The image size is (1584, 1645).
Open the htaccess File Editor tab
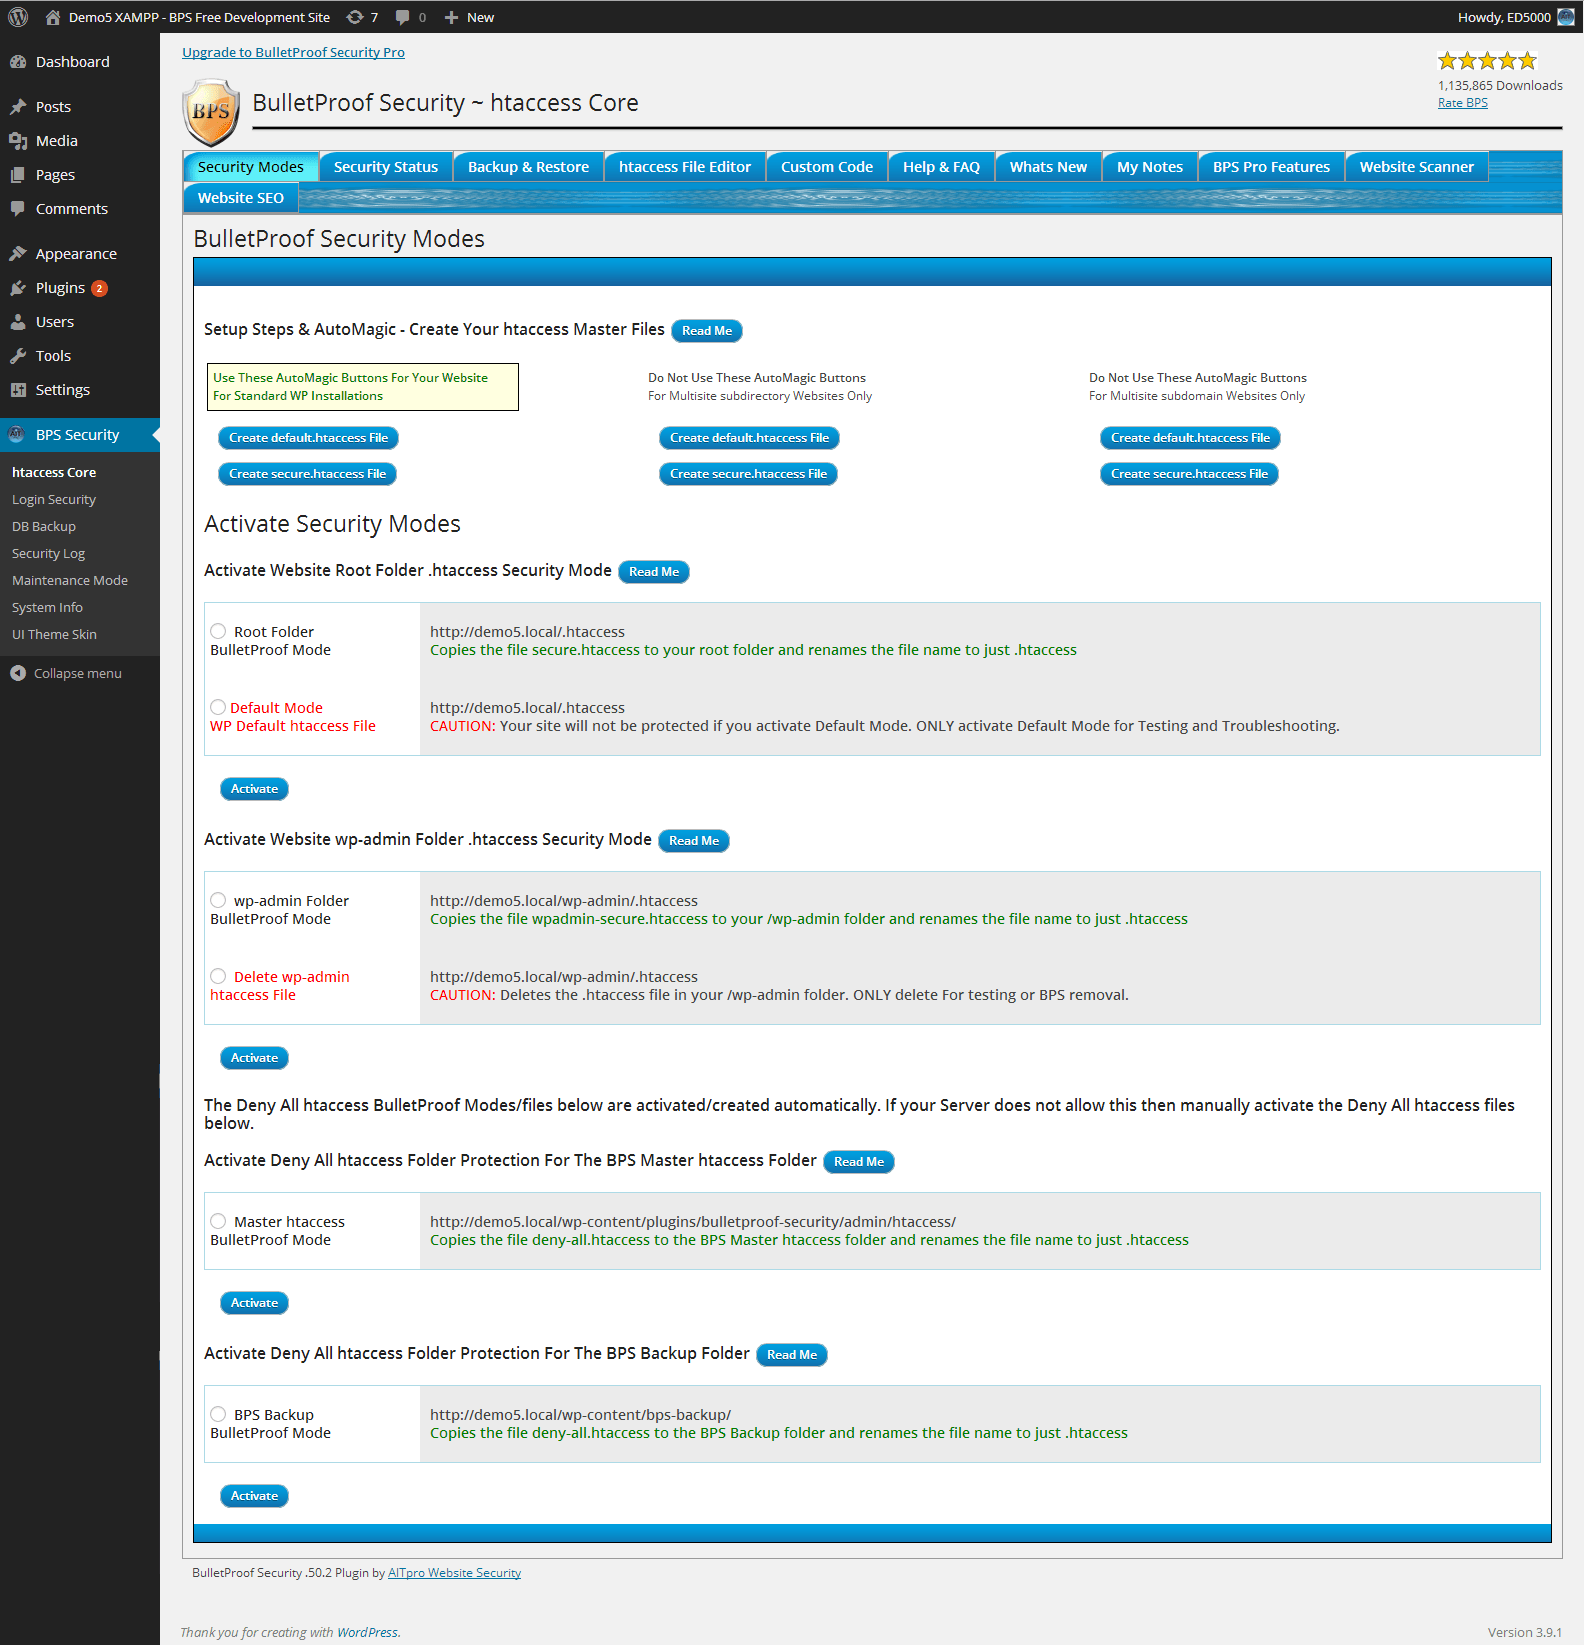pos(685,167)
